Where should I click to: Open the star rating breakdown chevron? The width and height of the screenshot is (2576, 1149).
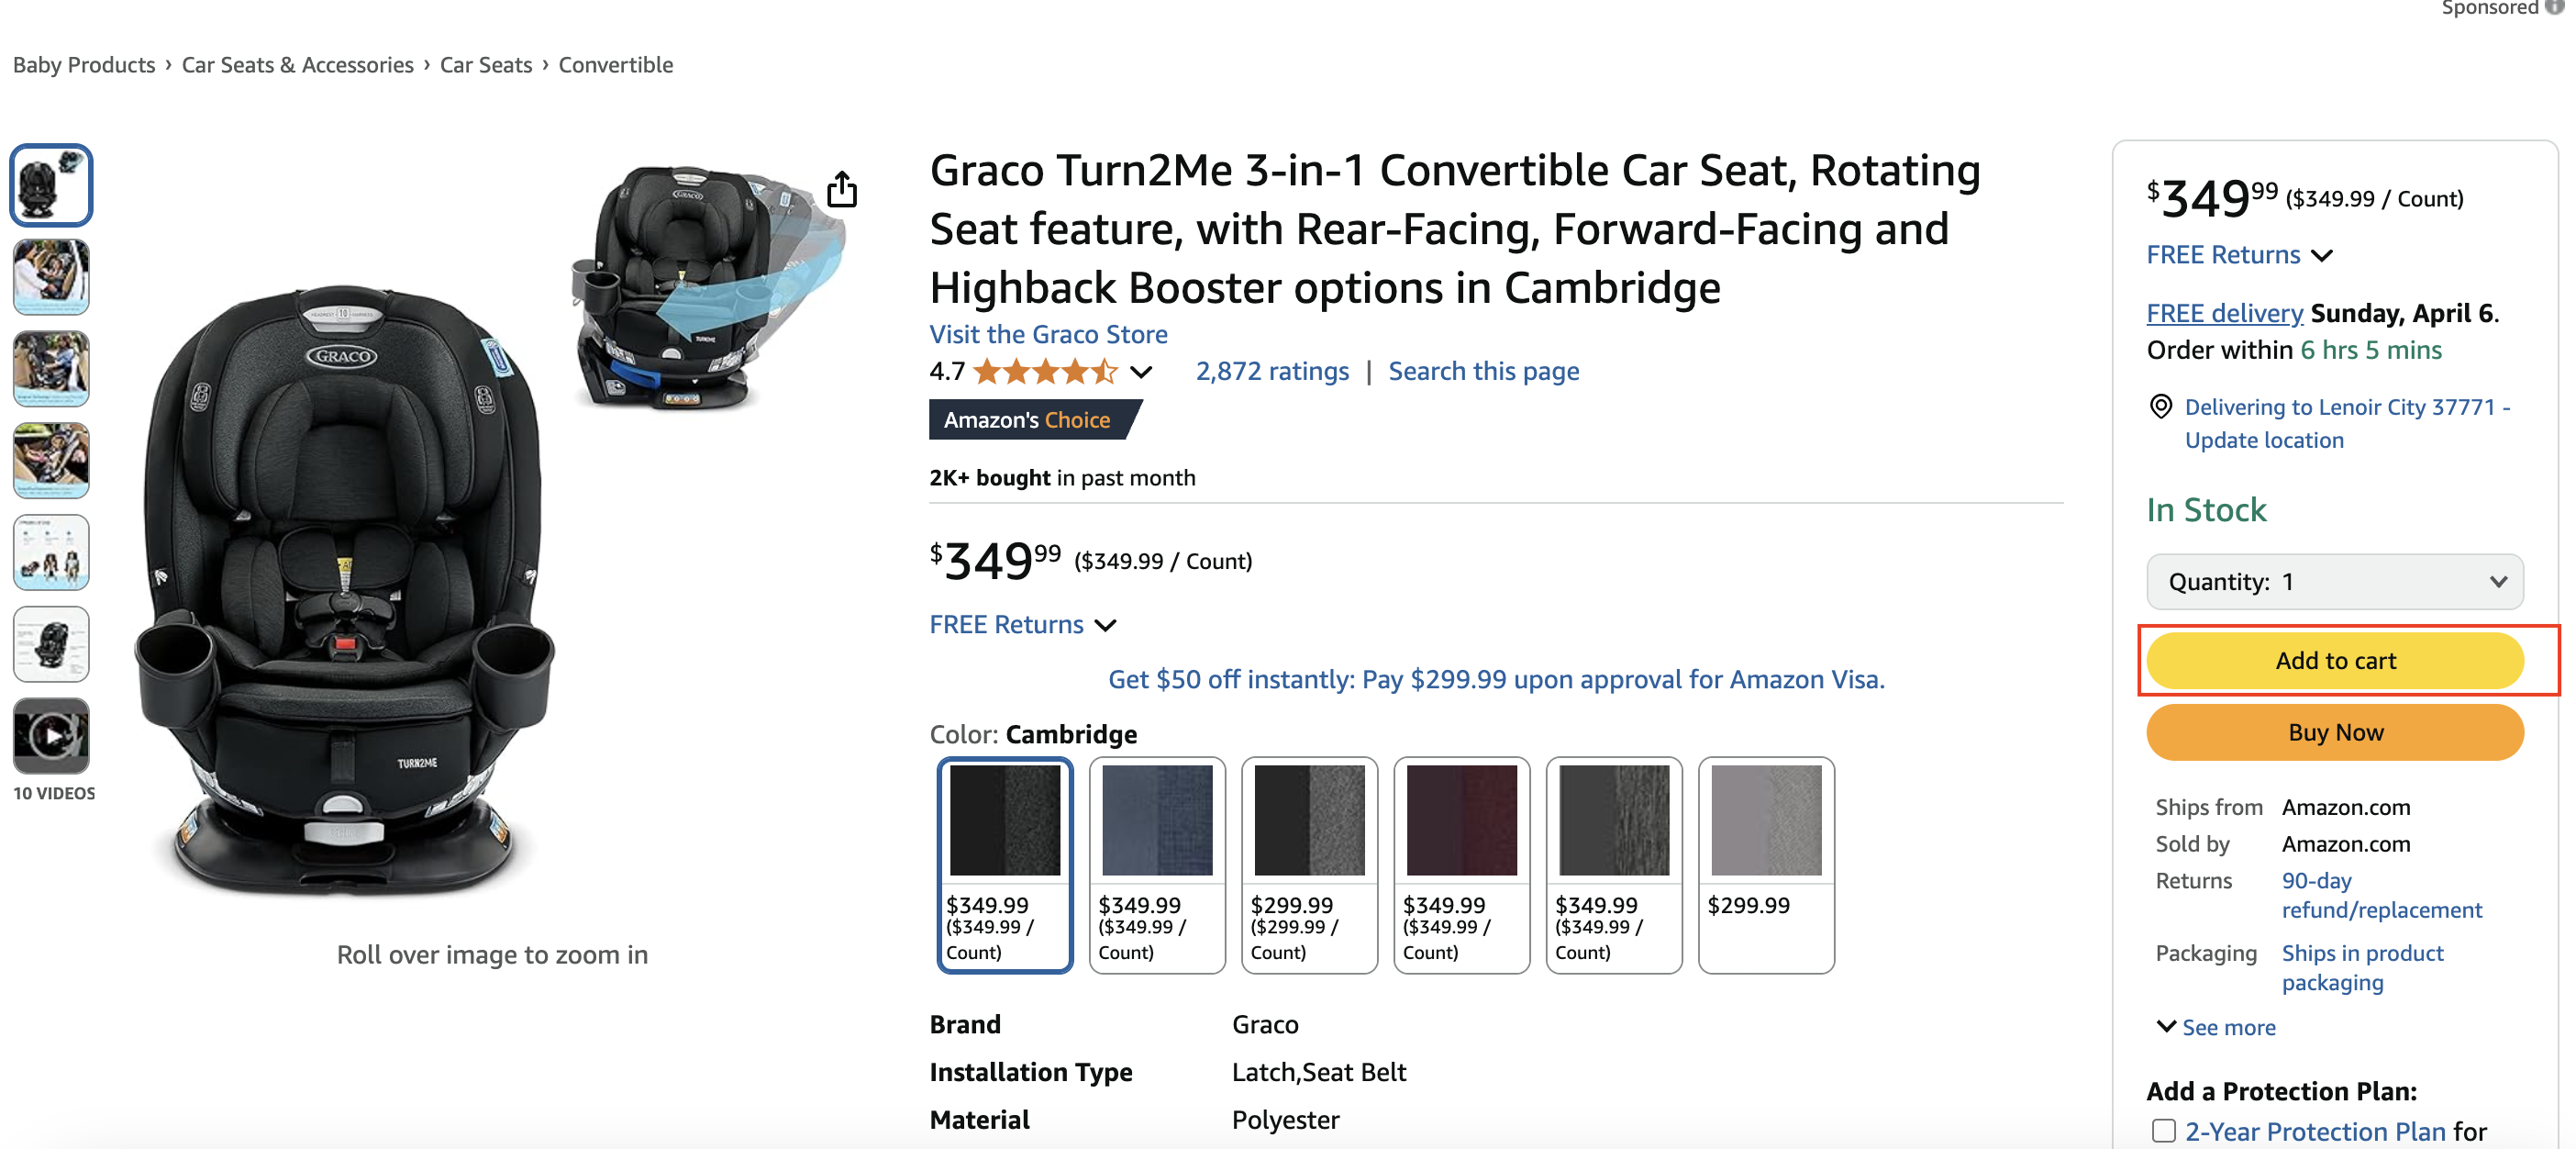(1141, 372)
